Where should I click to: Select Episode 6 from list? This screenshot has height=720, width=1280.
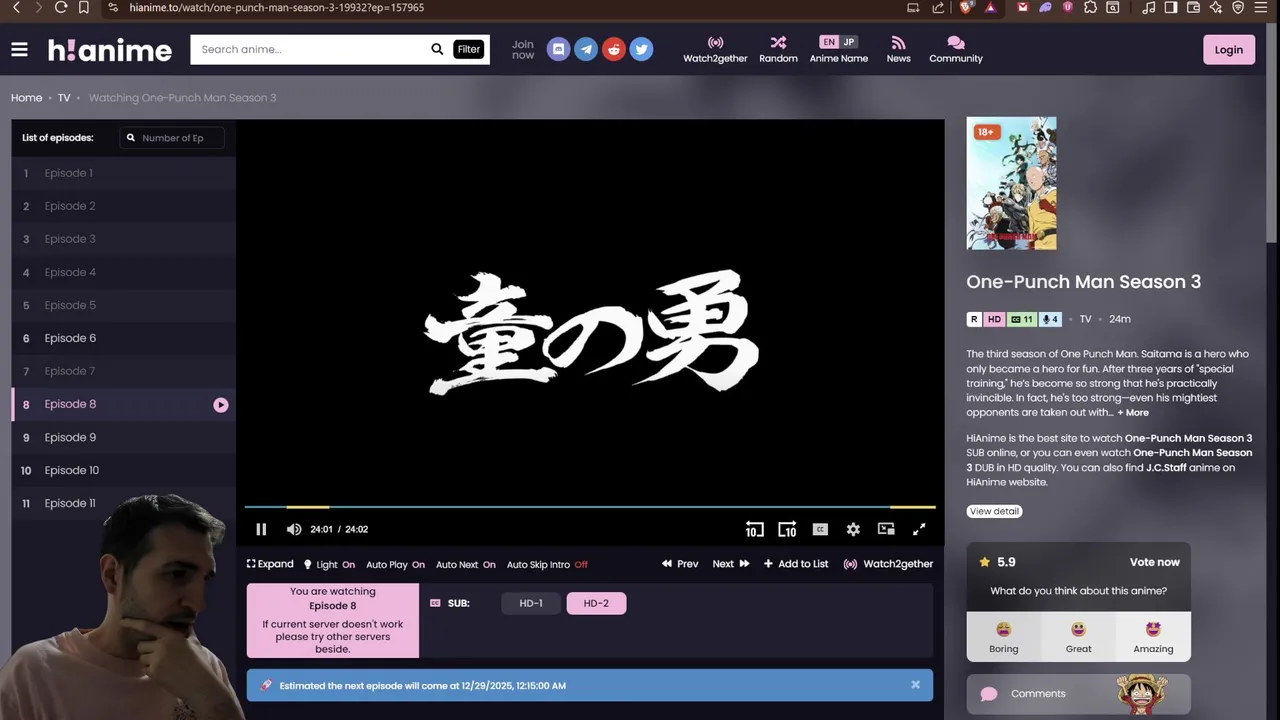pos(124,338)
